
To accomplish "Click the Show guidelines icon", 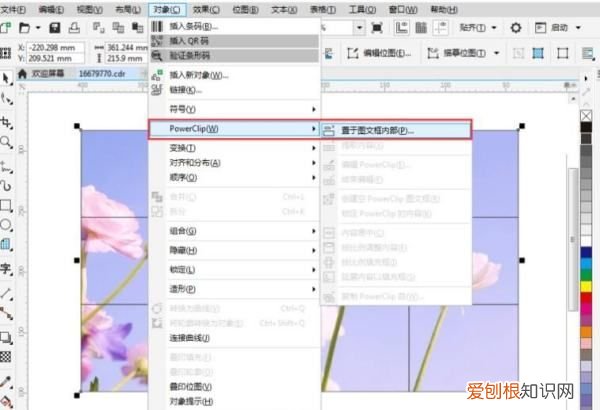I will (x=441, y=28).
